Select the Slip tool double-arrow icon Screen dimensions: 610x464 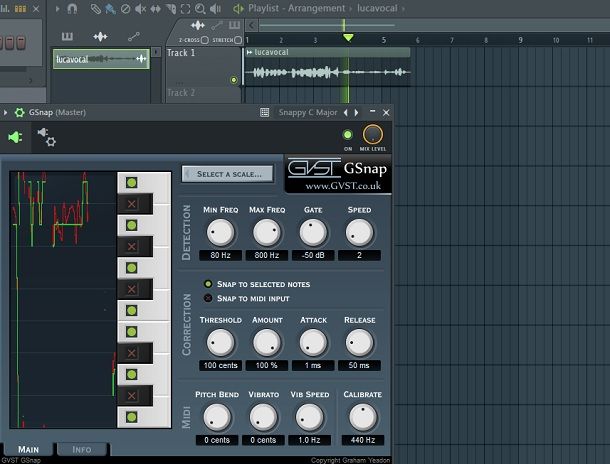coord(155,8)
